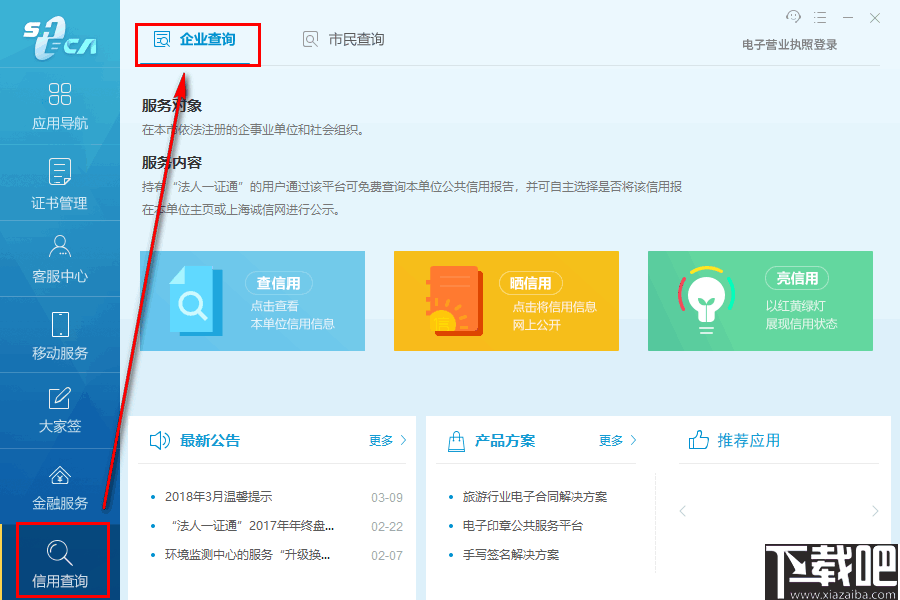Open the 电子营业执照登录 login link
Image resolution: width=900 pixels, height=600 pixels.
pyautogui.click(x=789, y=44)
